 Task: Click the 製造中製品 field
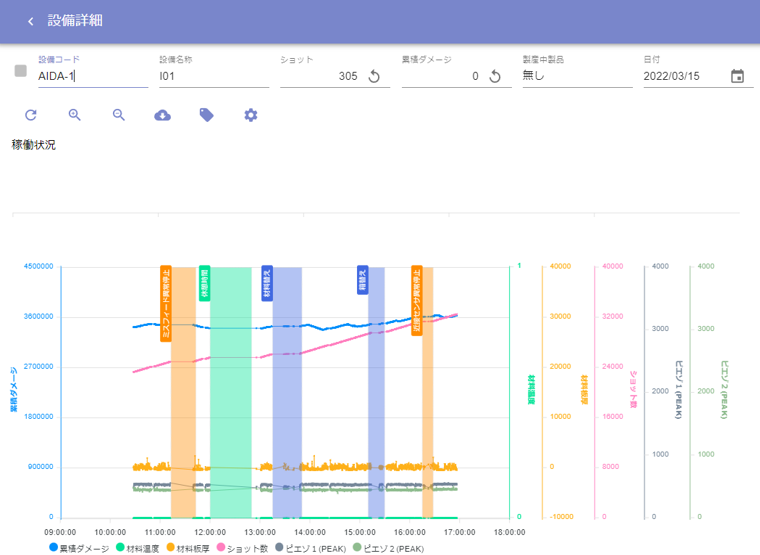coord(577,76)
